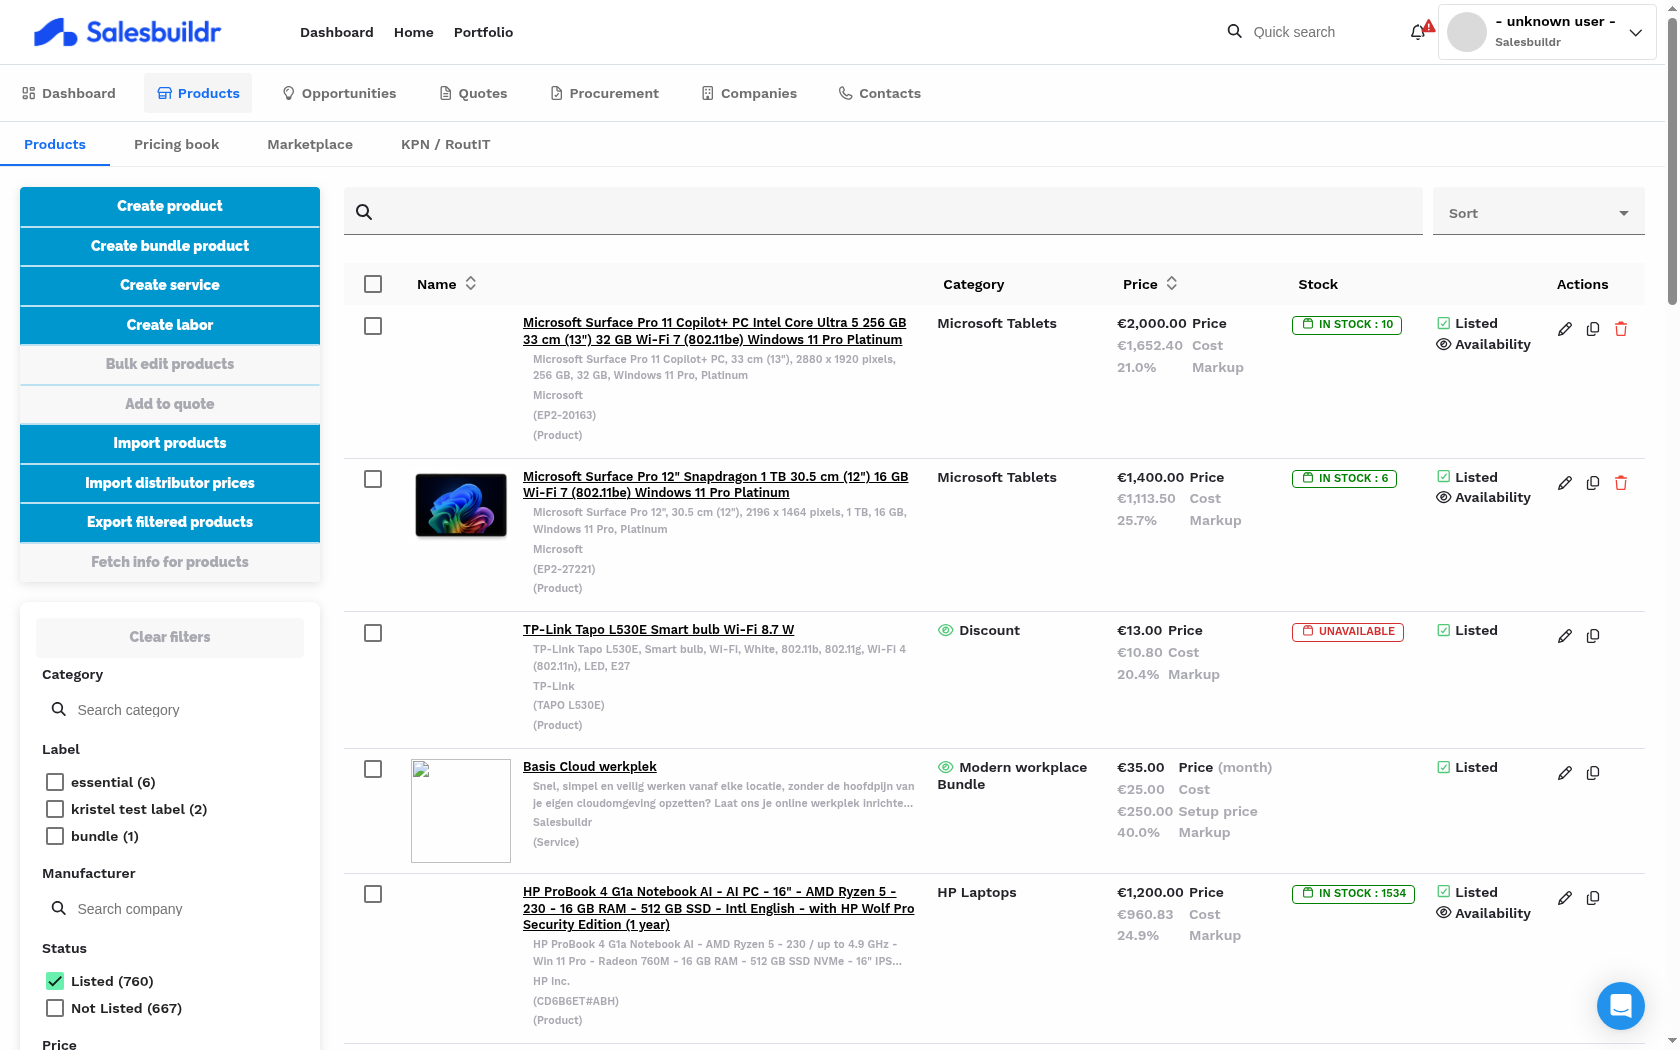Select all products with header checkbox
The height and width of the screenshot is (1050, 1680).
pos(373,284)
